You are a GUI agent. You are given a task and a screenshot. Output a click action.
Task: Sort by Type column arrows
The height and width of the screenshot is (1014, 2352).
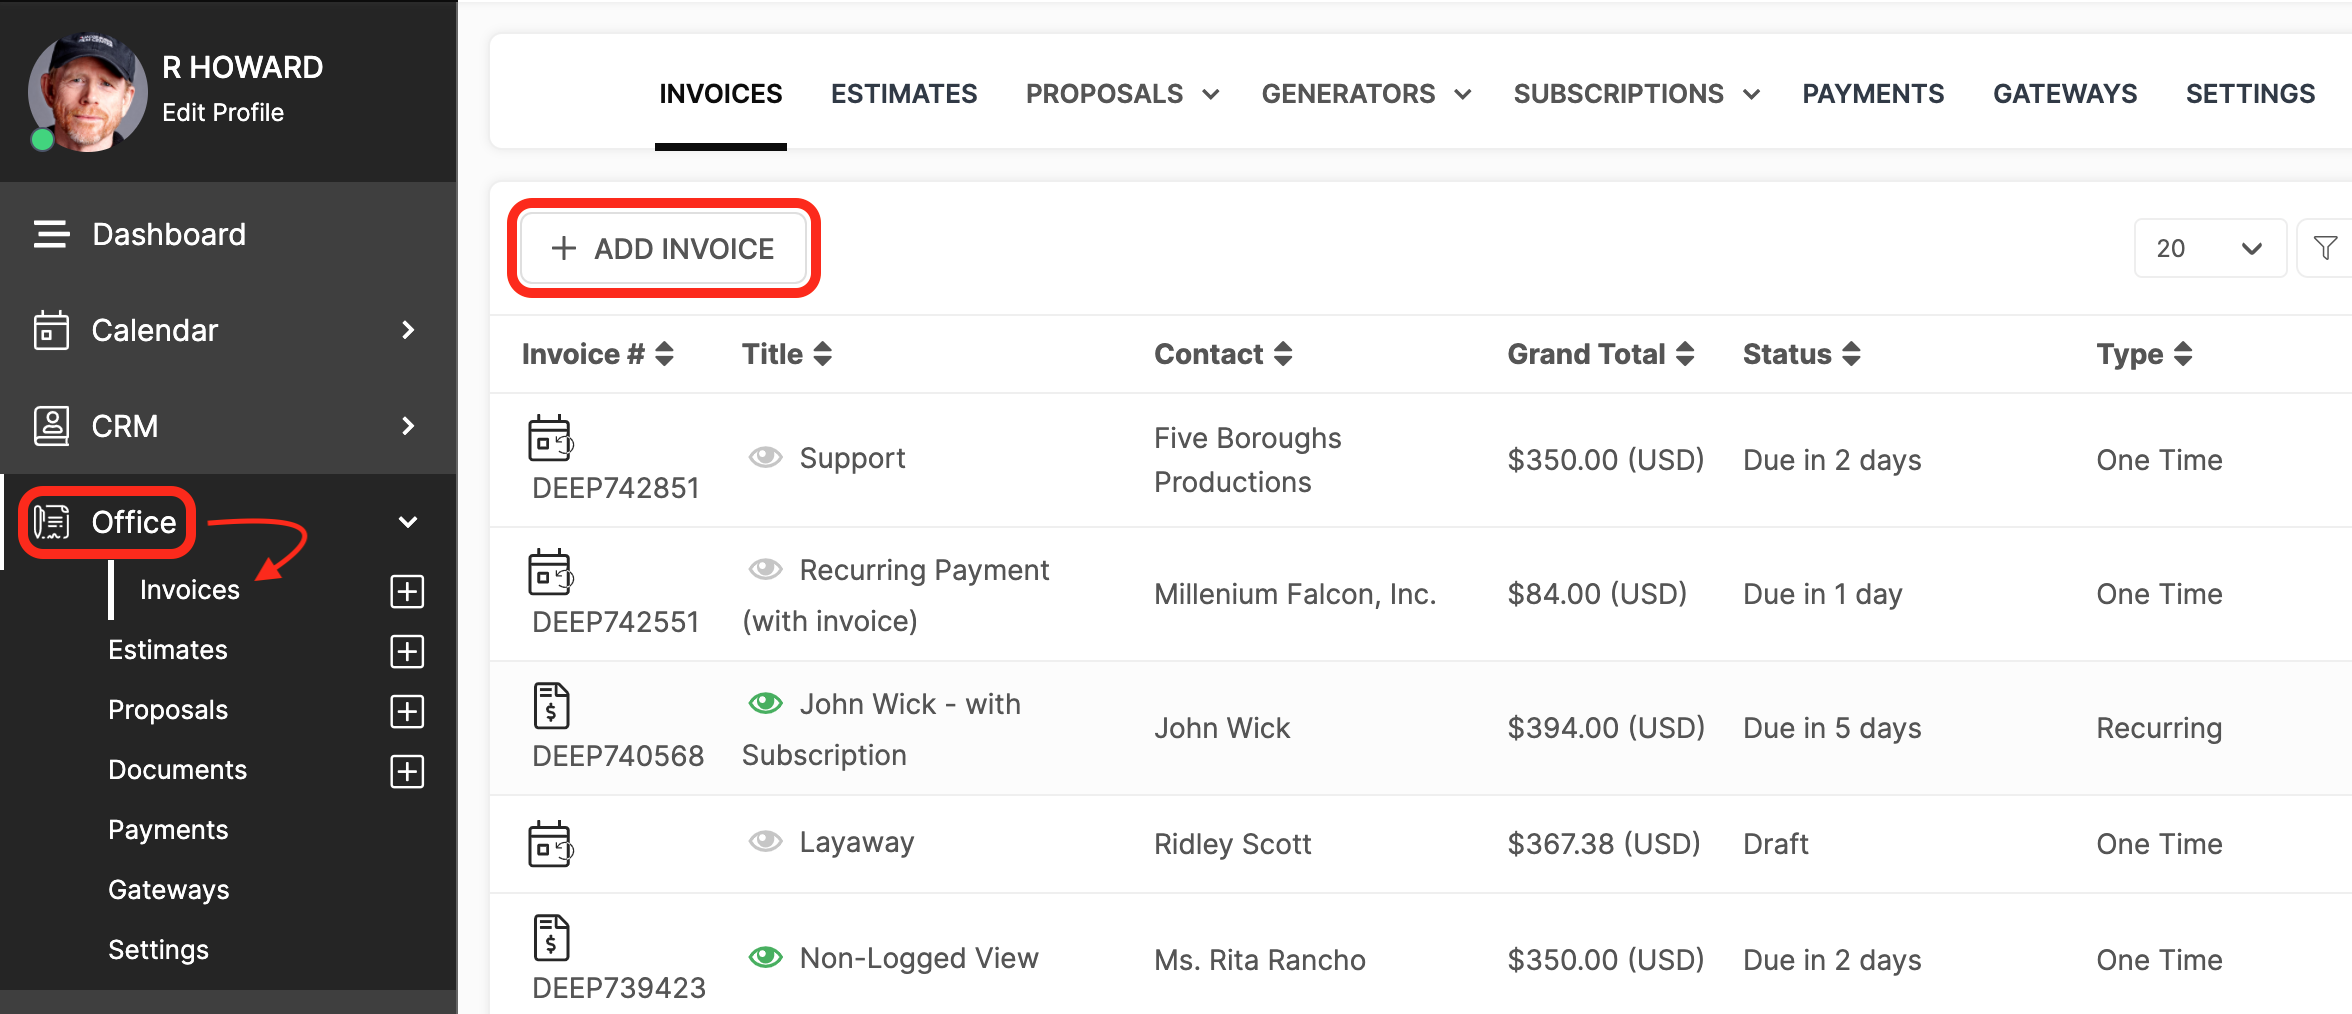tap(2183, 354)
